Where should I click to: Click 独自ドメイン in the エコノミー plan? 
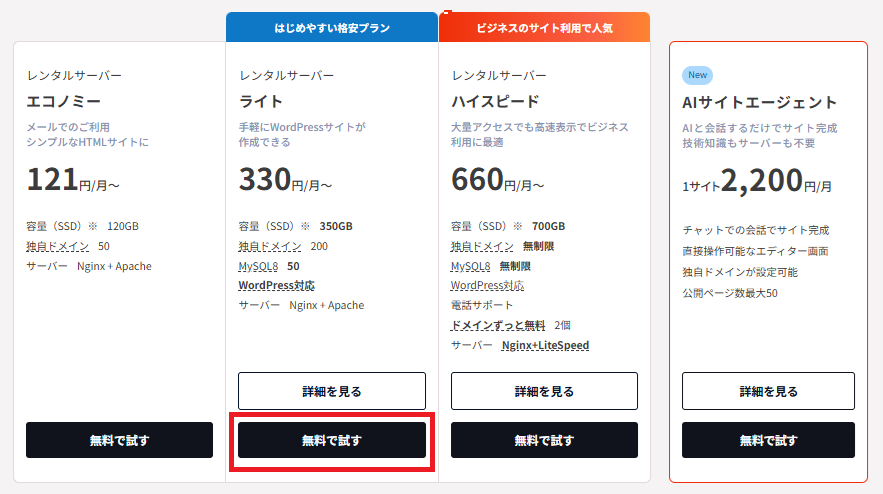(x=58, y=246)
